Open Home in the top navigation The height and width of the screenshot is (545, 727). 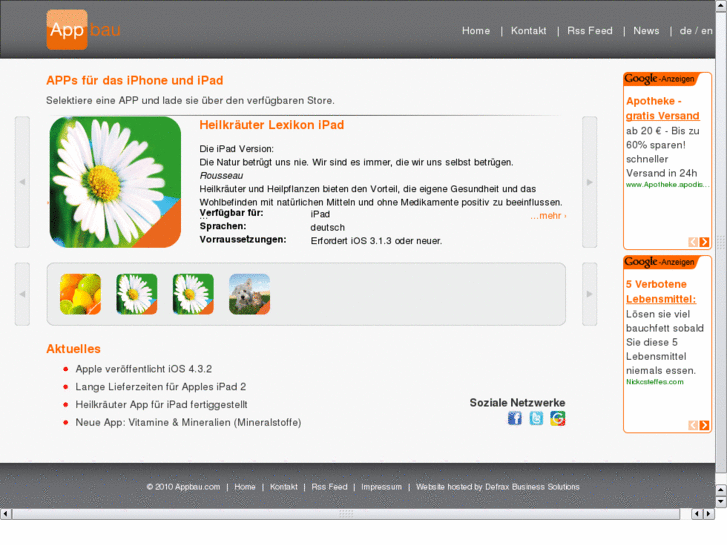476,31
